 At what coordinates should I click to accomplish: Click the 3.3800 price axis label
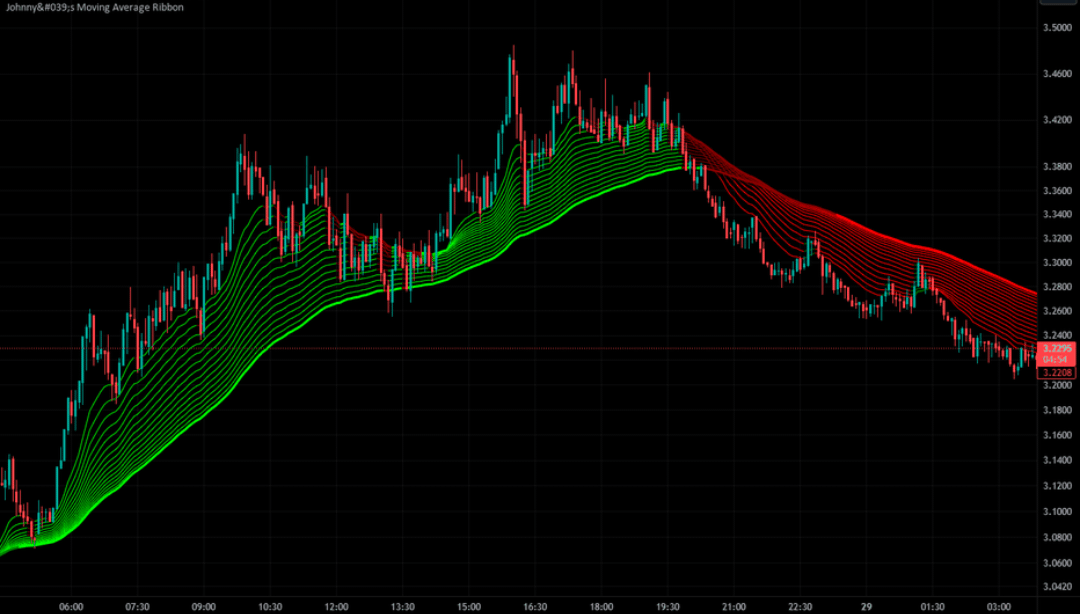[x=1058, y=167]
